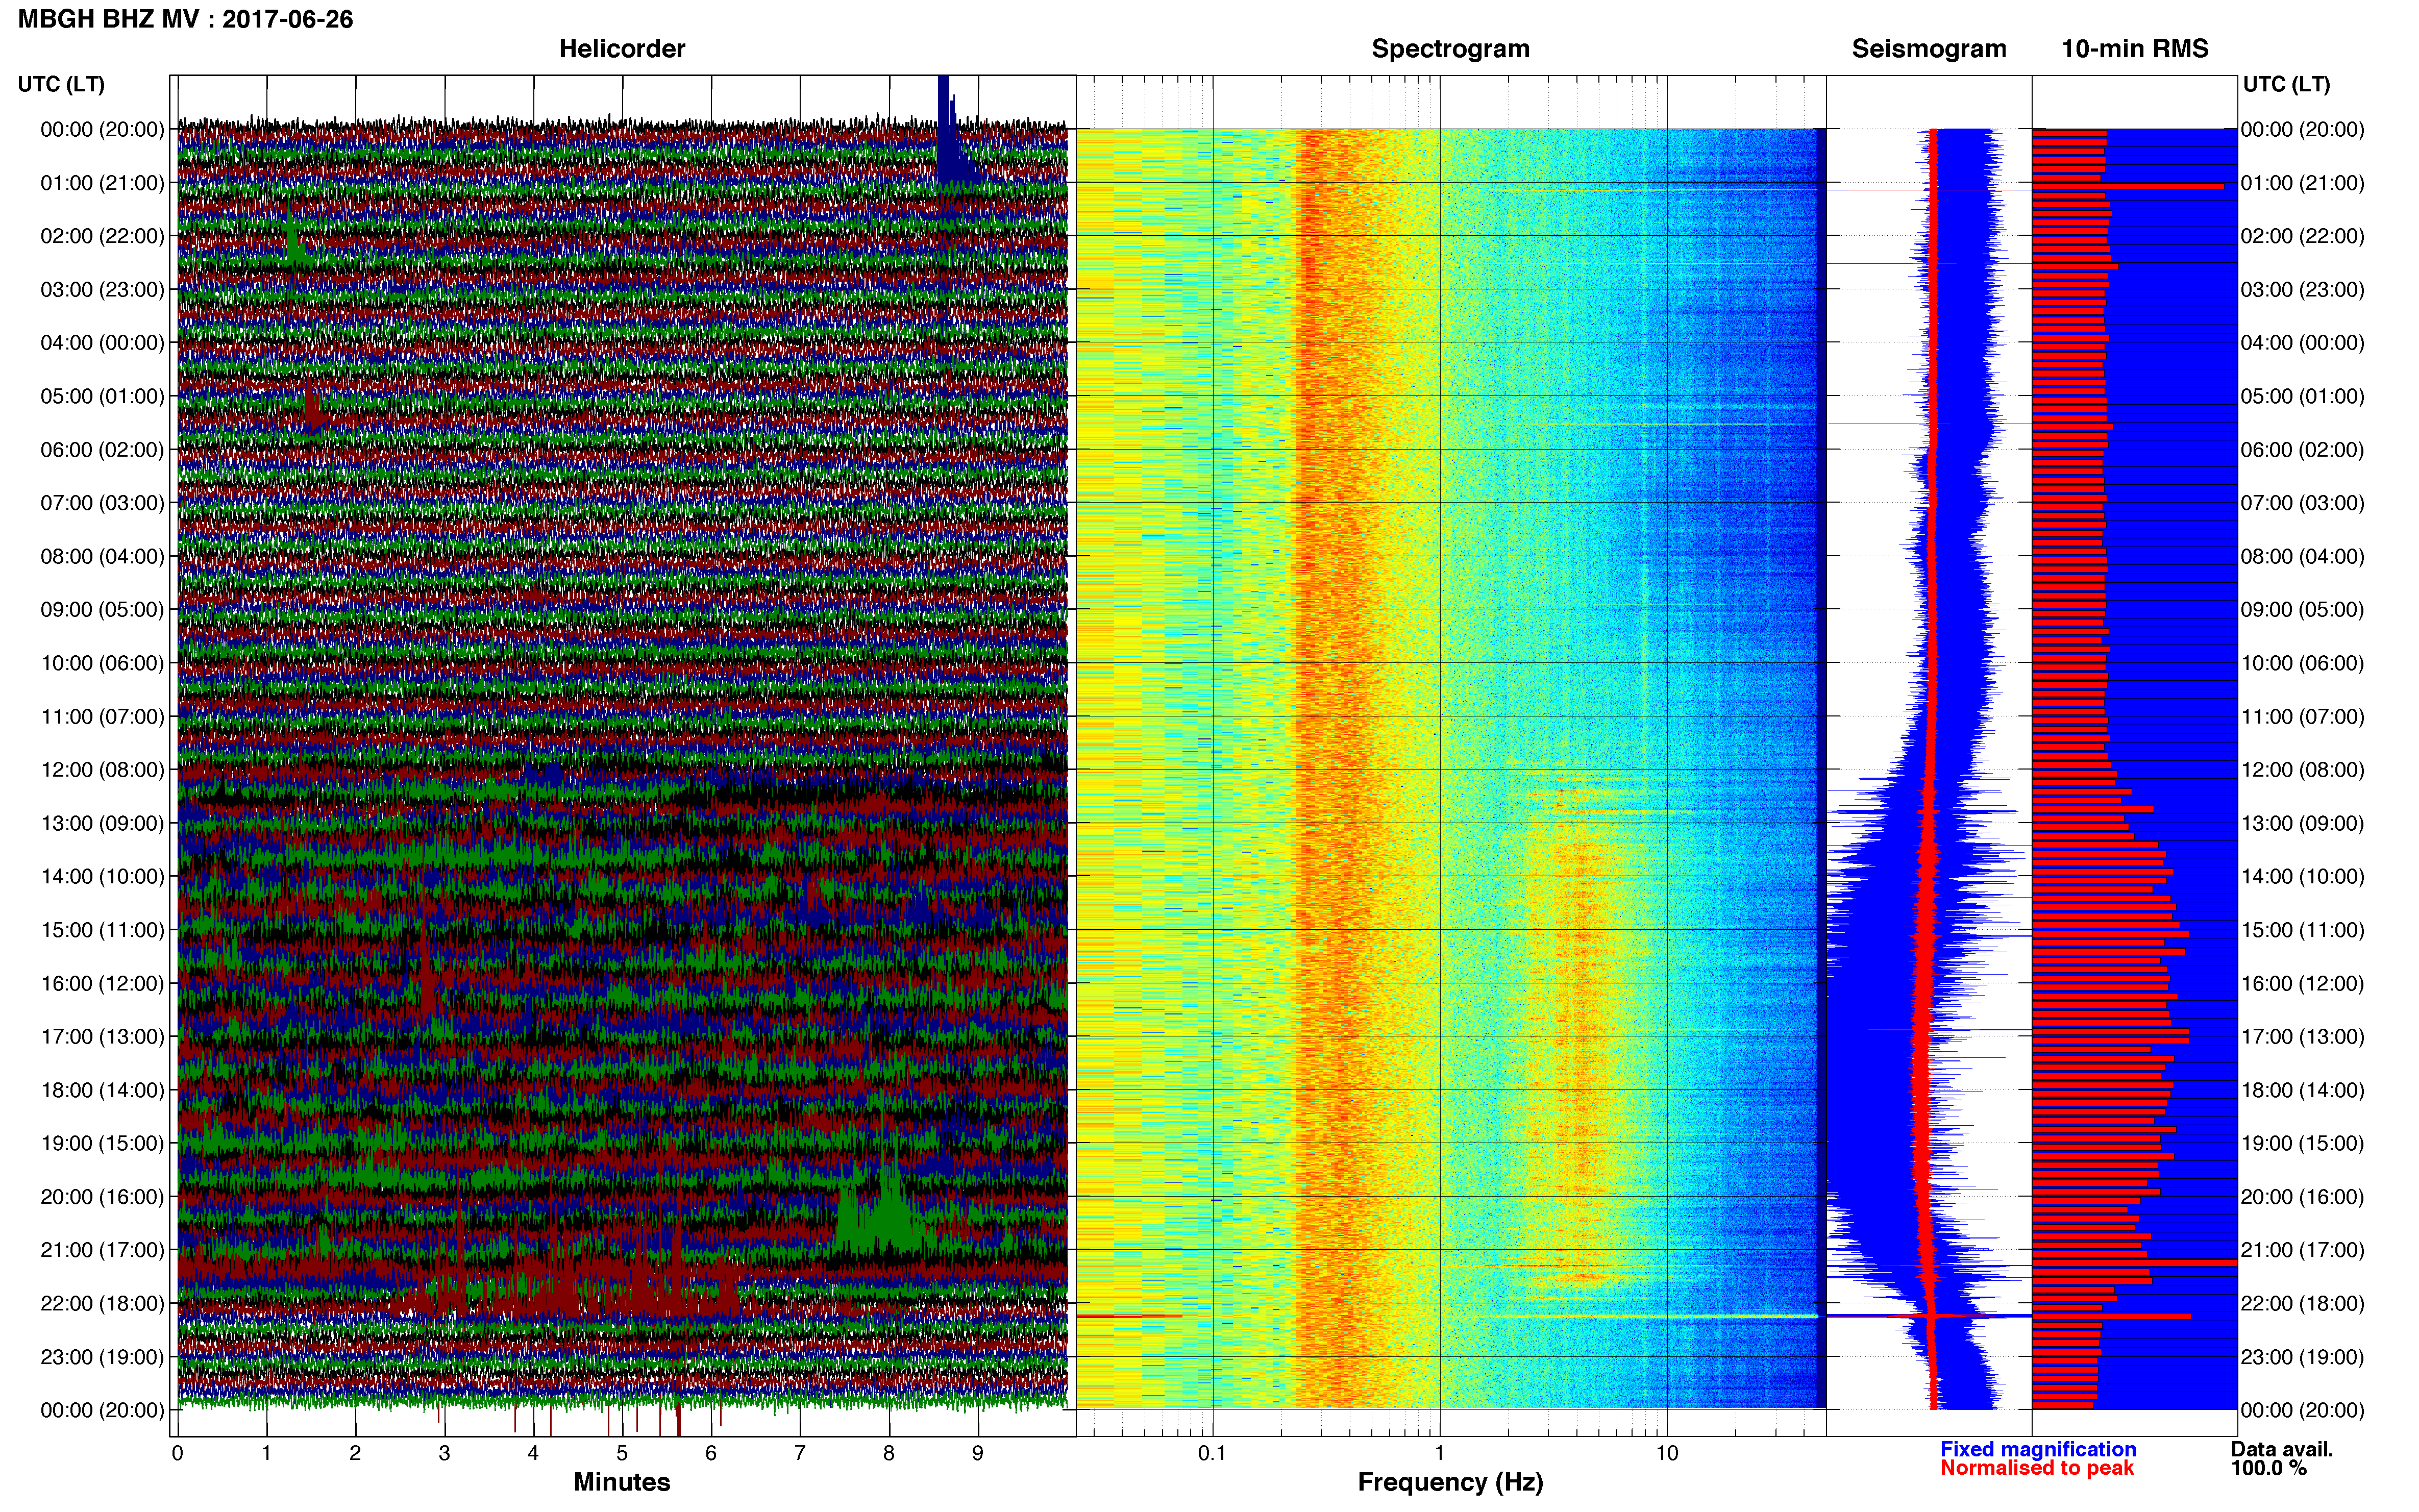Viewport: 2419px width, 1512px height.
Task: Click left time label 19:00 (15:00)
Action: [102, 1143]
